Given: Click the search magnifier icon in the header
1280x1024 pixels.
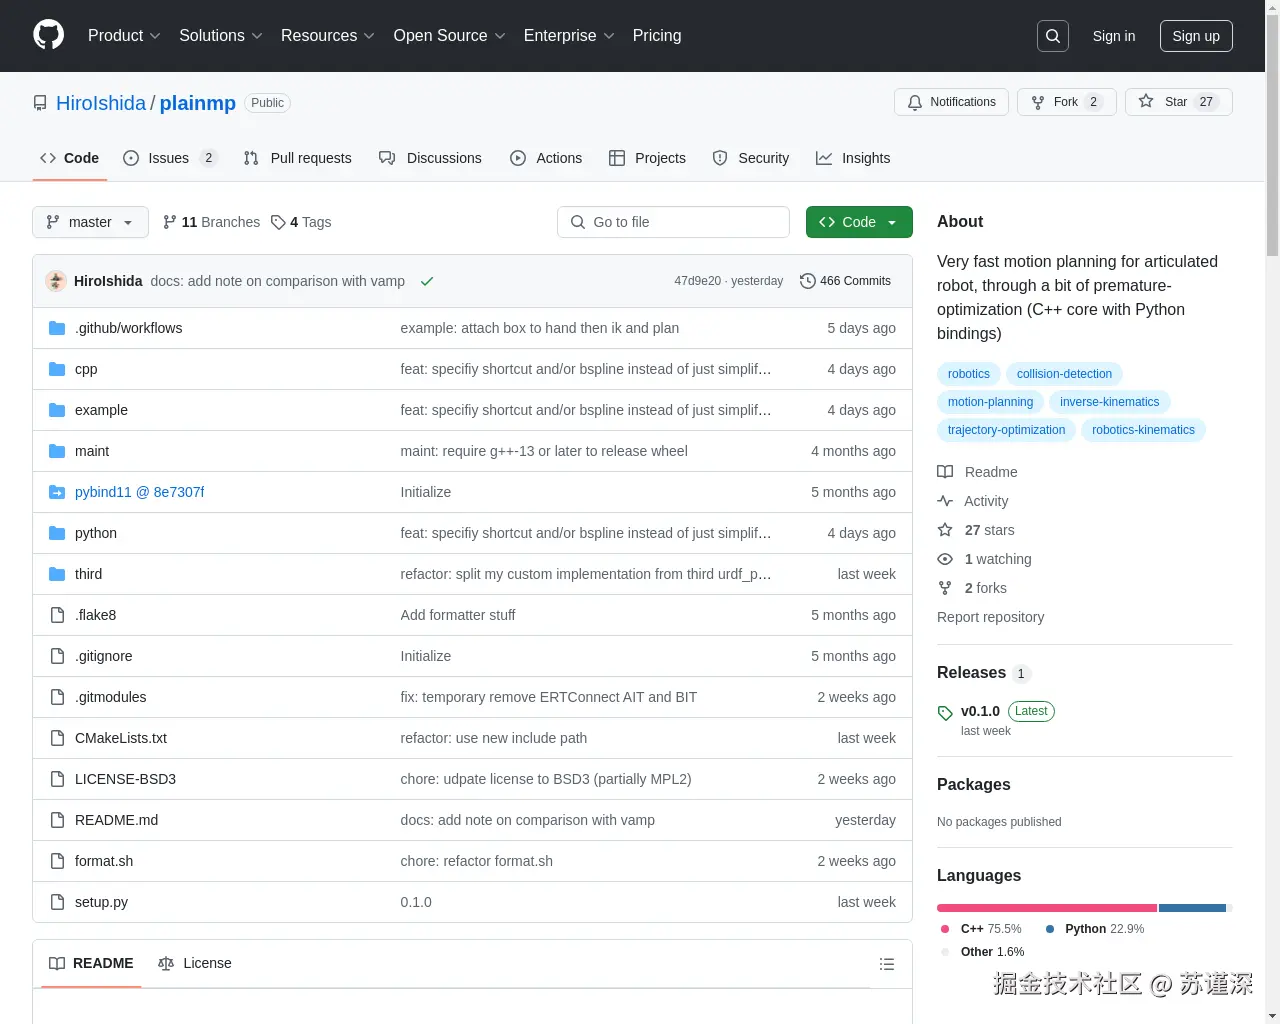Looking at the screenshot, I should click(x=1053, y=36).
